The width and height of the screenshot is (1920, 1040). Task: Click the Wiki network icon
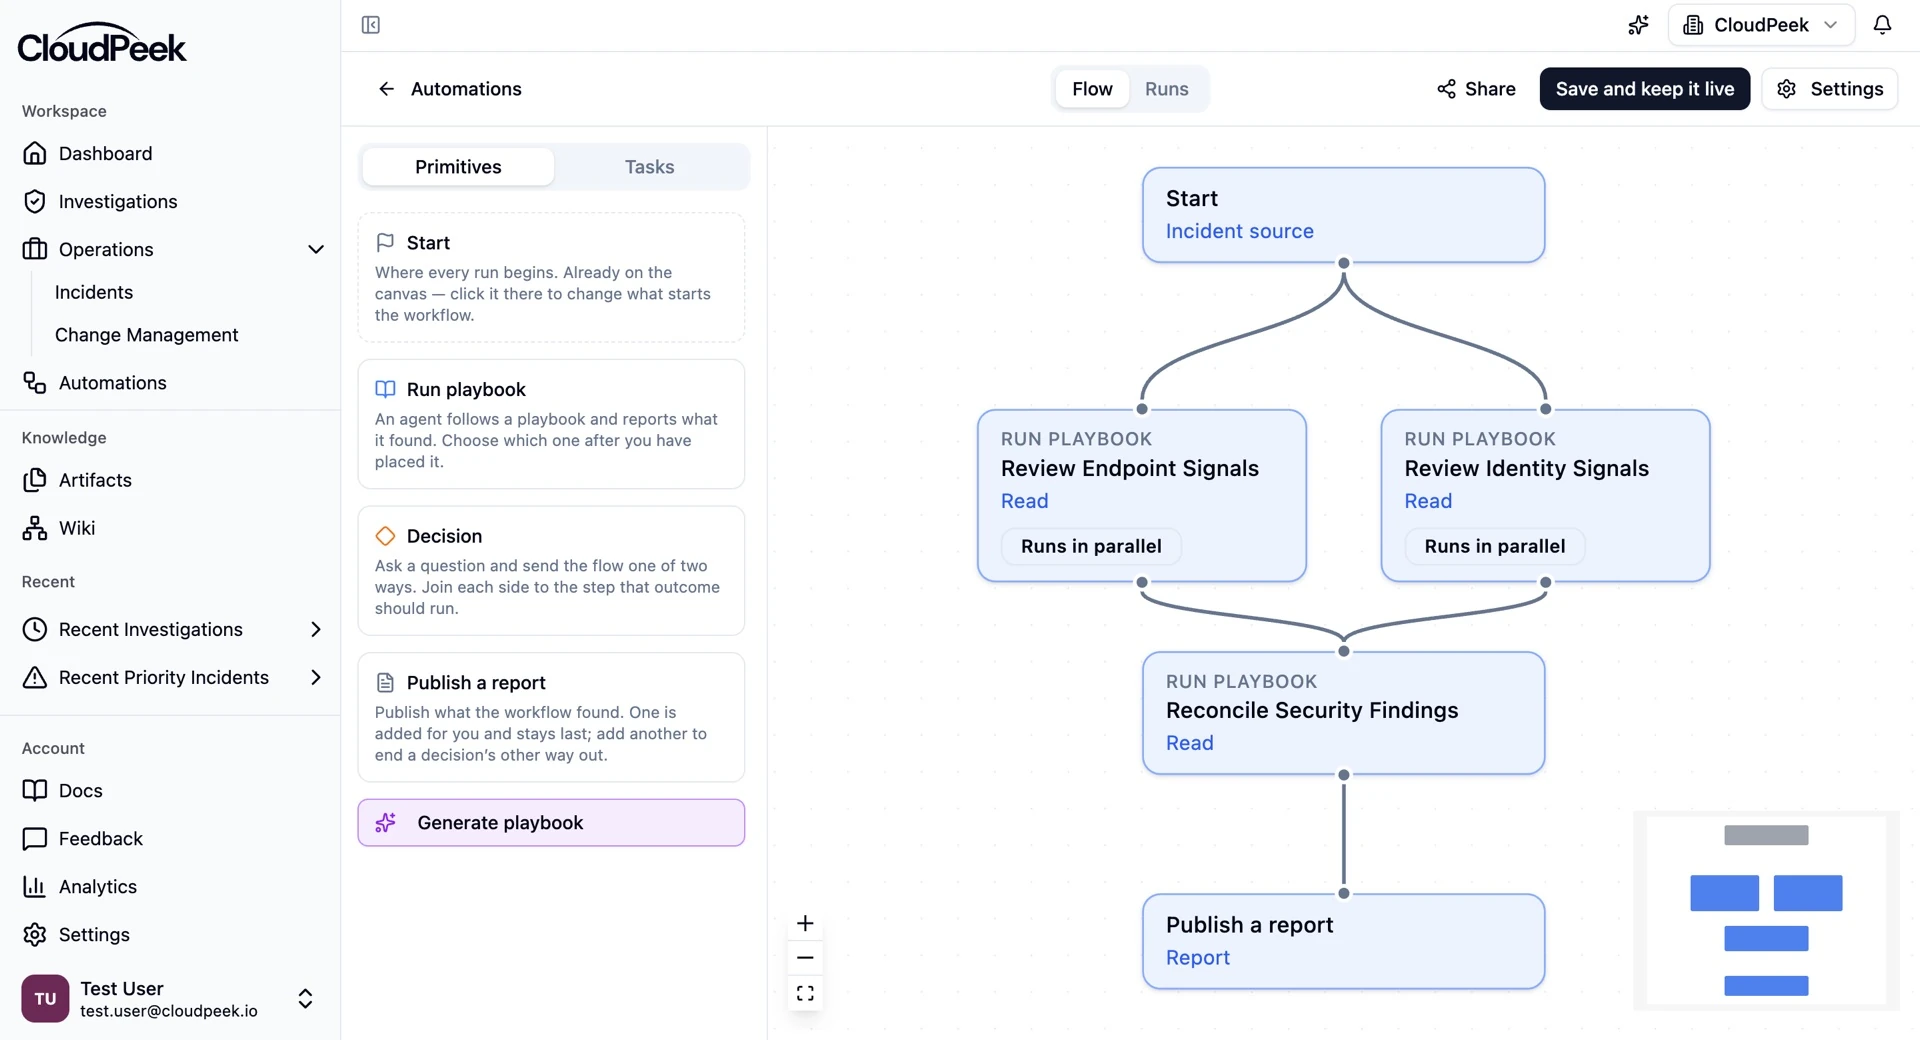[35, 528]
